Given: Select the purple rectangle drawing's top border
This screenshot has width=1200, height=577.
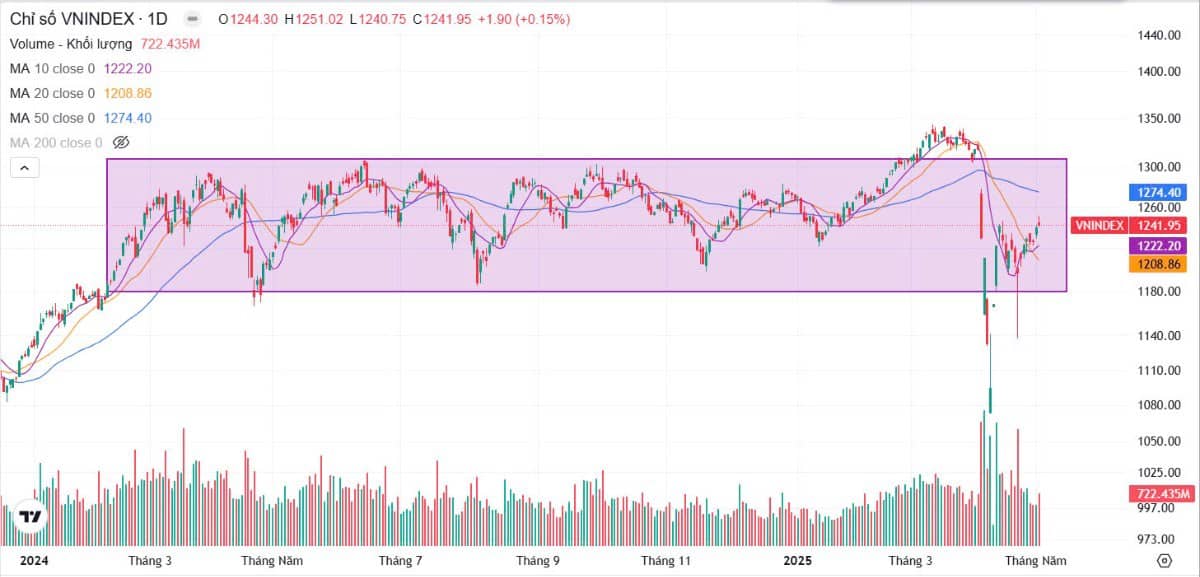Looking at the screenshot, I should (500, 159).
